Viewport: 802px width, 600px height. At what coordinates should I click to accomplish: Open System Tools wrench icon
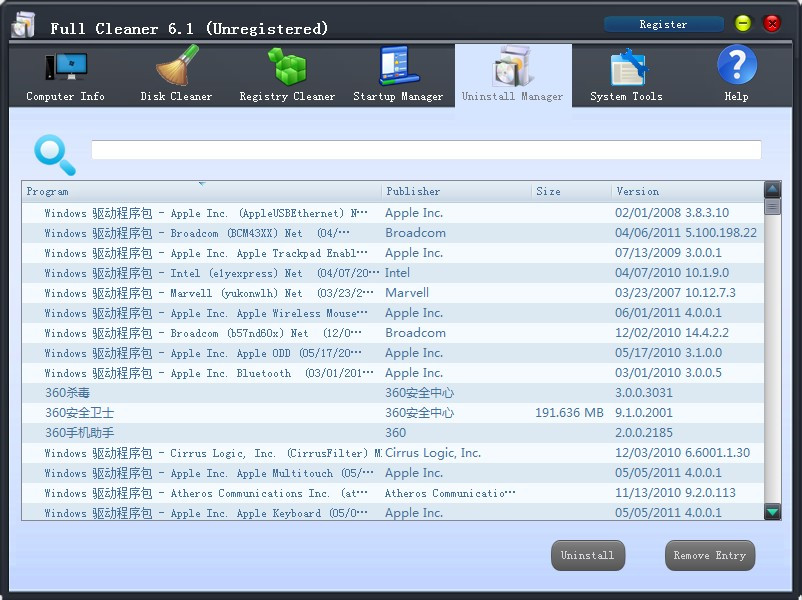pyautogui.click(x=629, y=67)
